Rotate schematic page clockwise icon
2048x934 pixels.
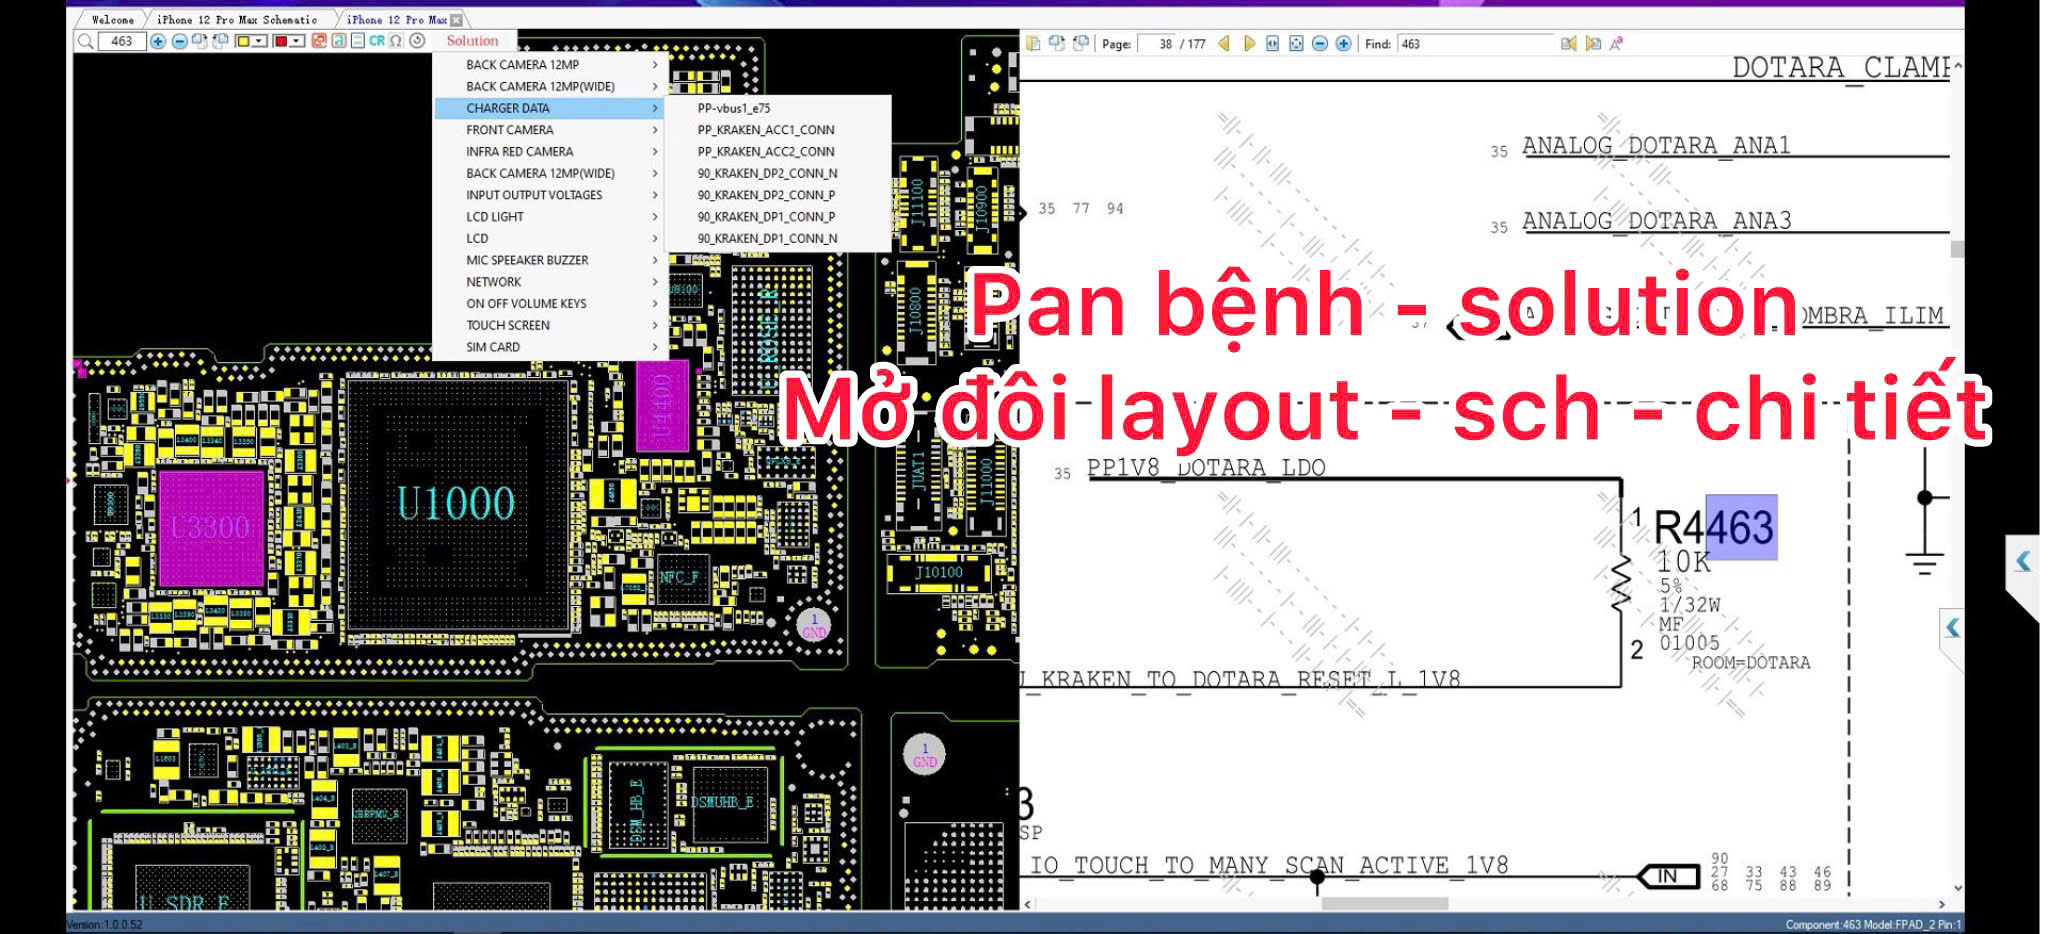[1057, 43]
